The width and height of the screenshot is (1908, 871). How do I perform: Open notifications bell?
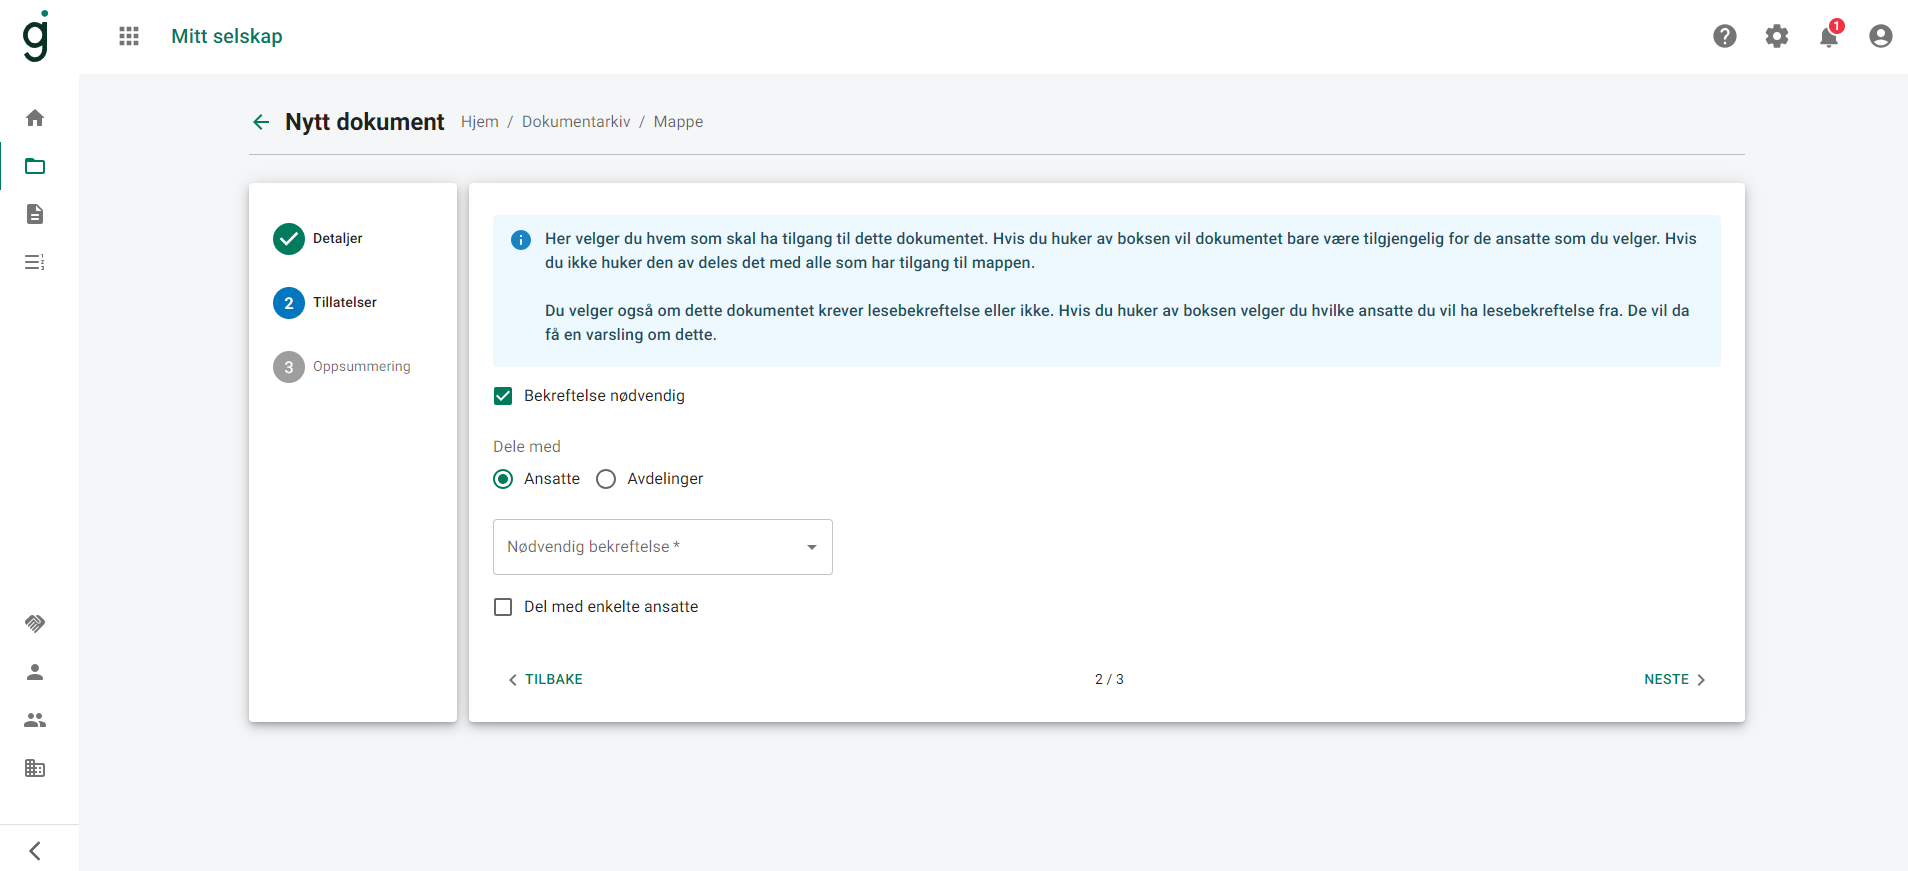click(x=1829, y=36)
